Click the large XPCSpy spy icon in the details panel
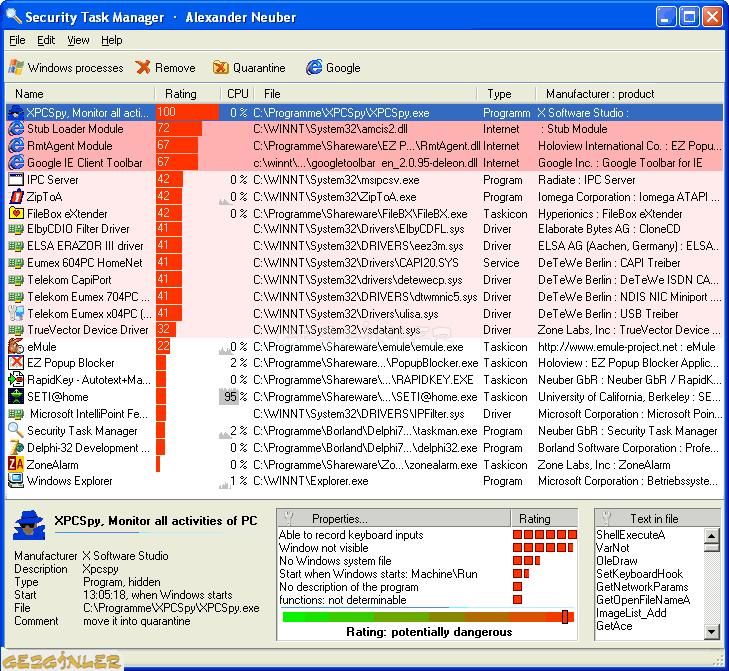 click(29, 525)
